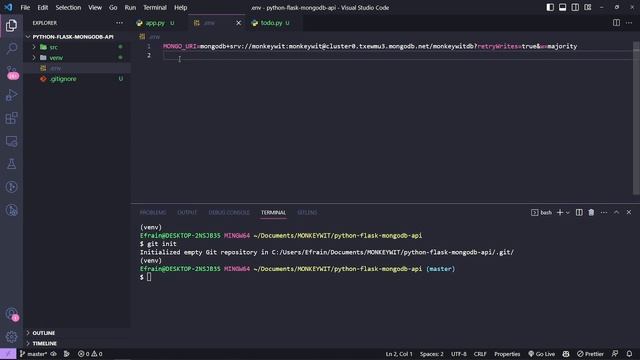Image resolution: width=640 pixels, height=360 pixels.
Task: Open the Explorer view in activity bar
Action: (11, 26)
